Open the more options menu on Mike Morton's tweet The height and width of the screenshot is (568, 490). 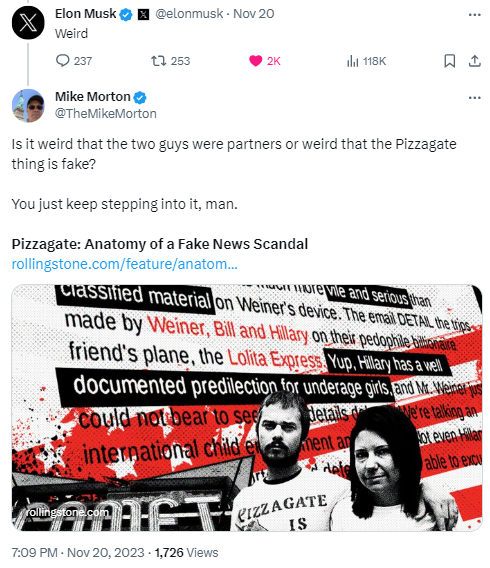pos(474,97)
